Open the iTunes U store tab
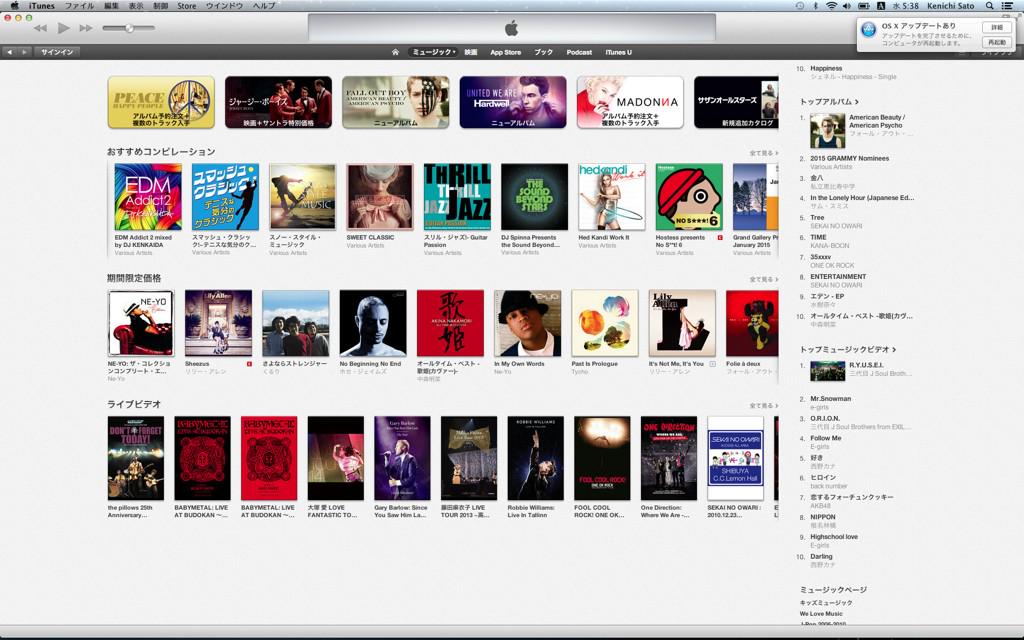 tap(618, 52)
